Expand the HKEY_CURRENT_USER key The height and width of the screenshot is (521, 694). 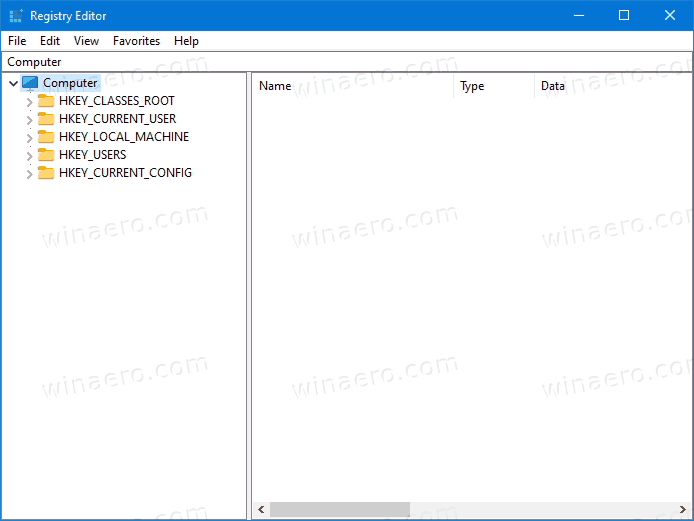[x=29, y=120]
